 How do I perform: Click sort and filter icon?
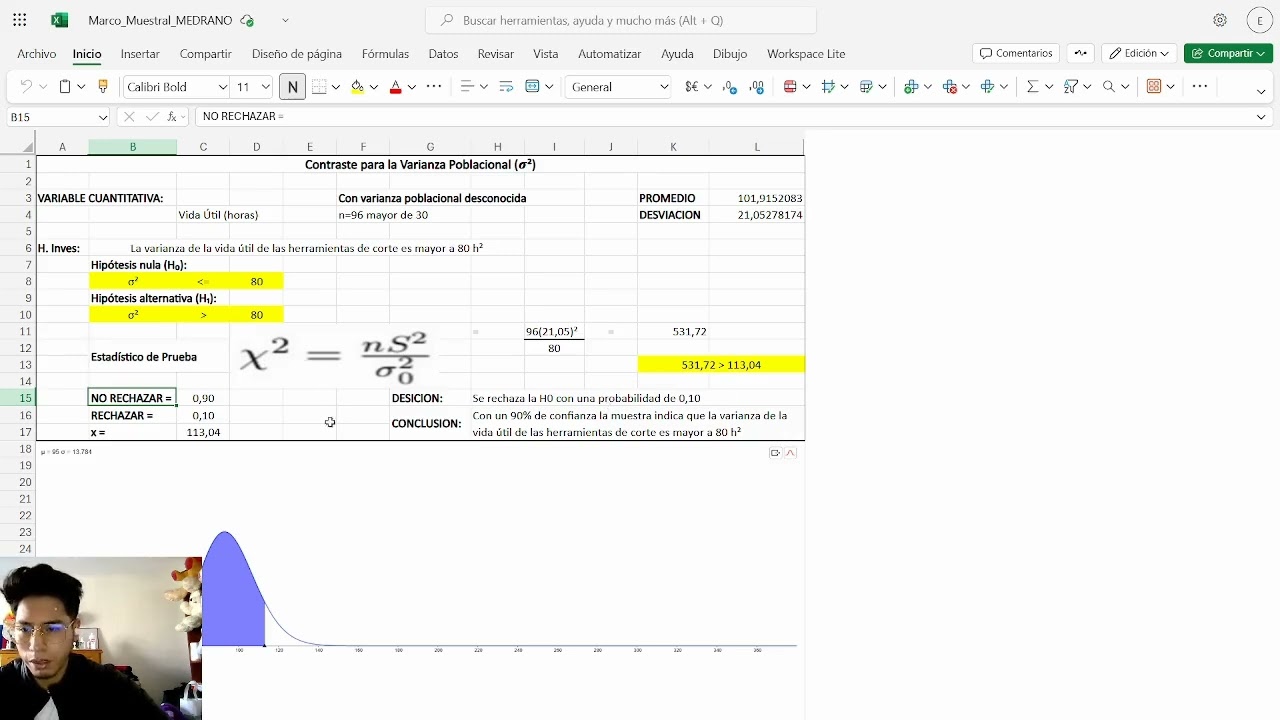pos(1071,87)
